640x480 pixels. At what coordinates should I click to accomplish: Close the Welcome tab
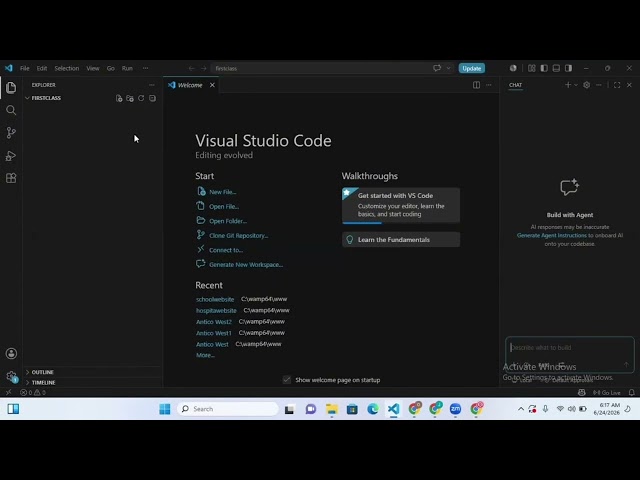[x=212, y=85]
